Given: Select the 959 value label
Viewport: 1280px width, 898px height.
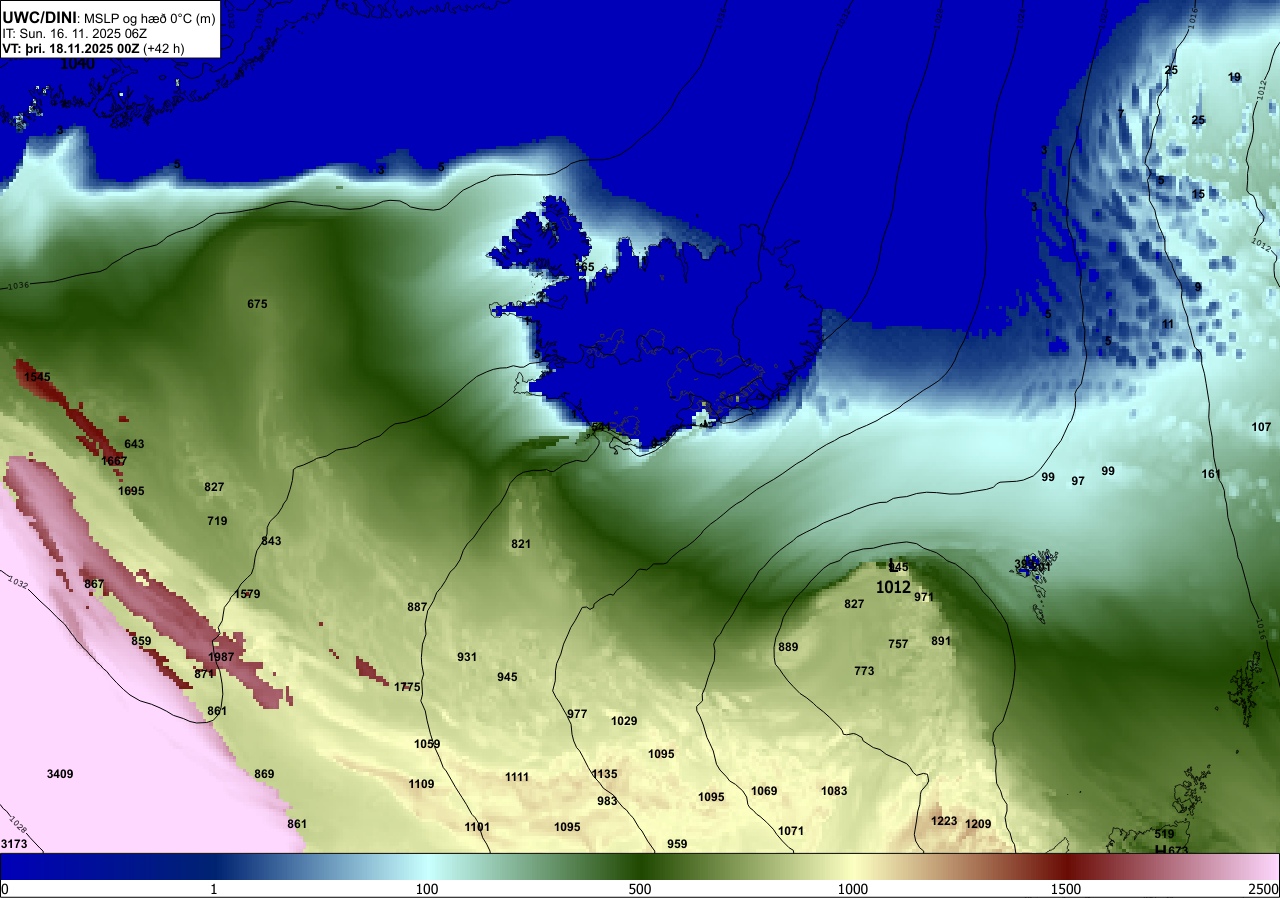Looking at the screenshot, I should 677,844.
